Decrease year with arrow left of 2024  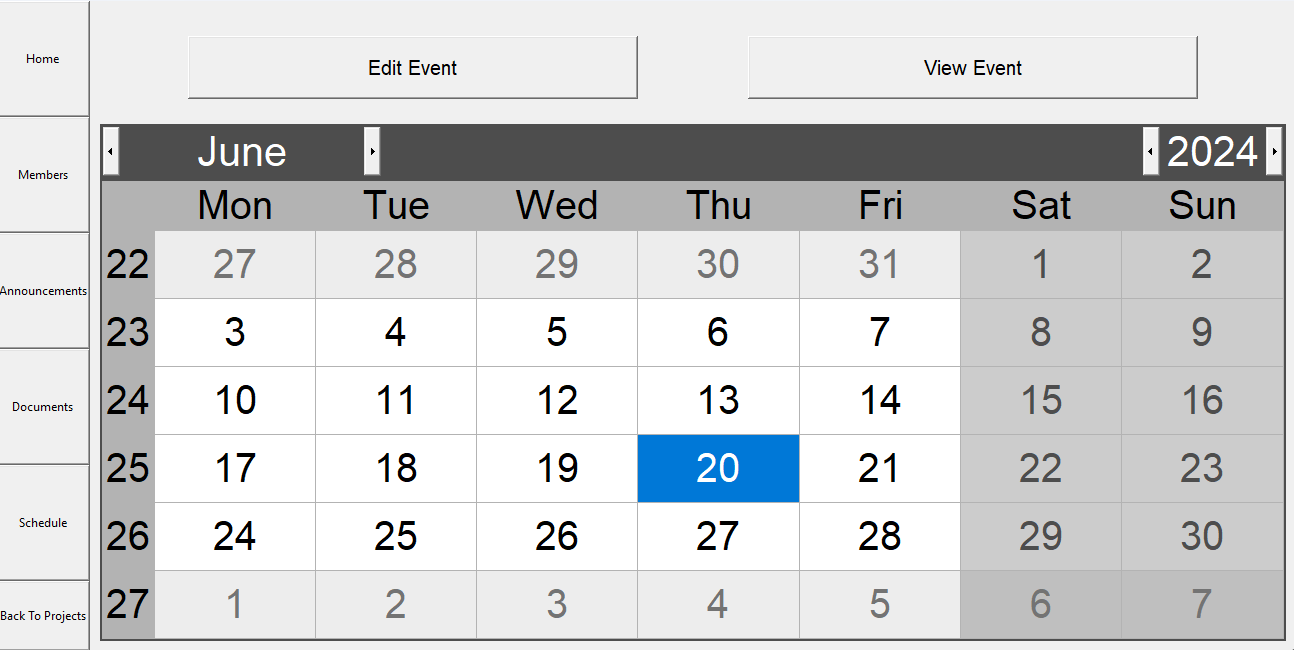(1151, 152)
